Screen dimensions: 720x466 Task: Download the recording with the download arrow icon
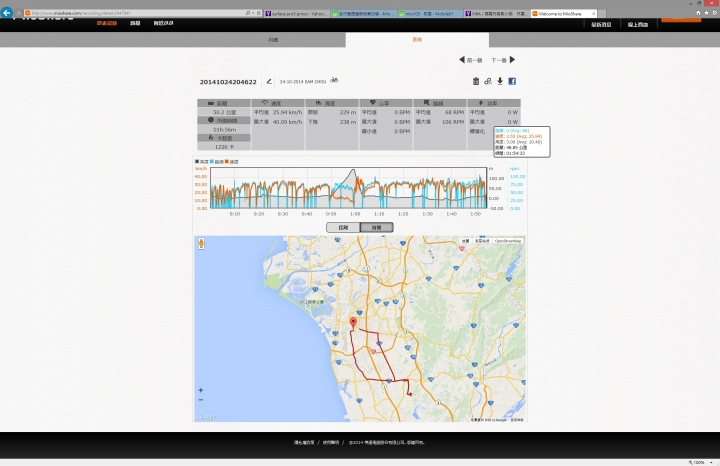click(500, 81)
